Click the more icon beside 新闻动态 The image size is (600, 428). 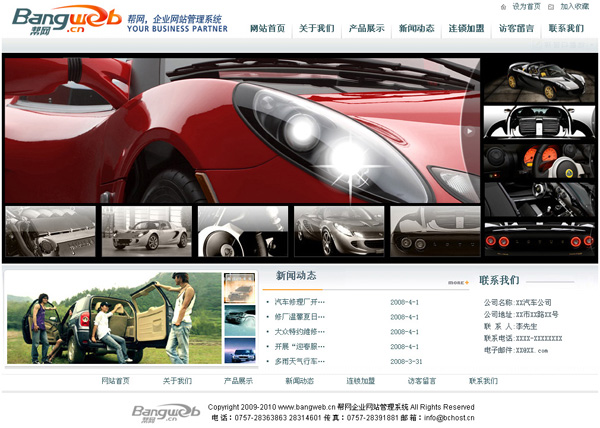click(458, 283)
